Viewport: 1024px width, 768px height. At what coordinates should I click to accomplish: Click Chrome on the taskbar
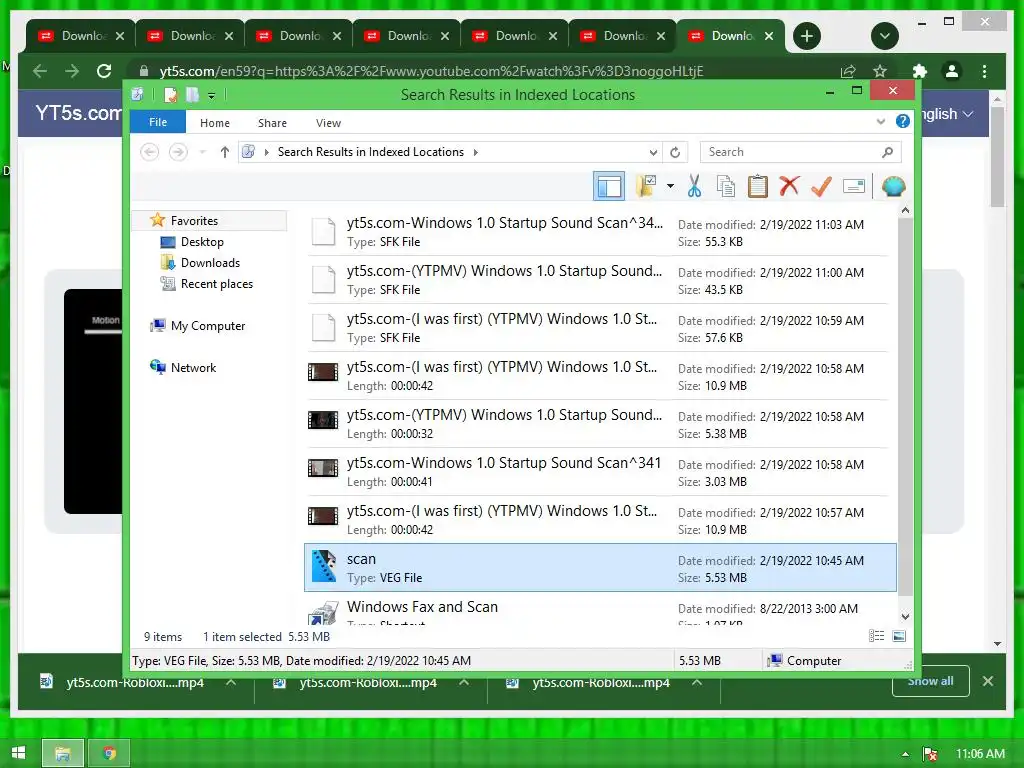pyautogui.click(x=109, y=754)
